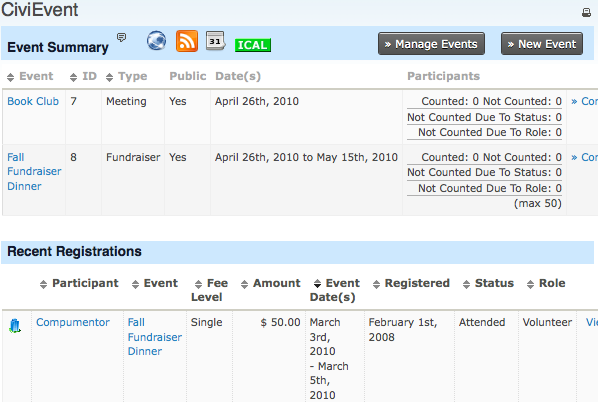This screenshot has width=598, height=402.
Task: Open the orange RSS feed icon
Action: [x=187, y=41]
